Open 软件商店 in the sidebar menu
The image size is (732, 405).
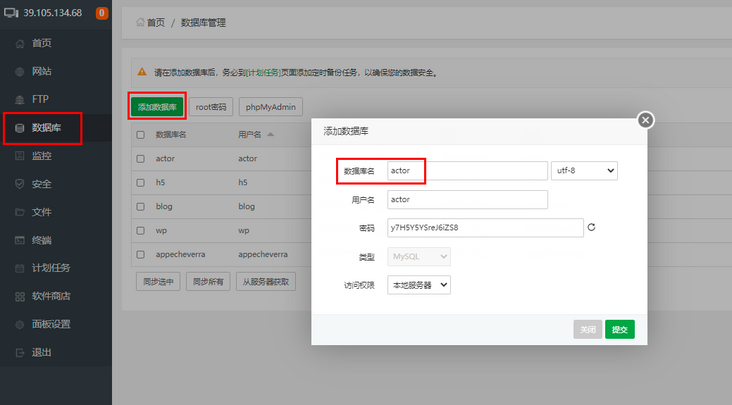click(51, 296)
